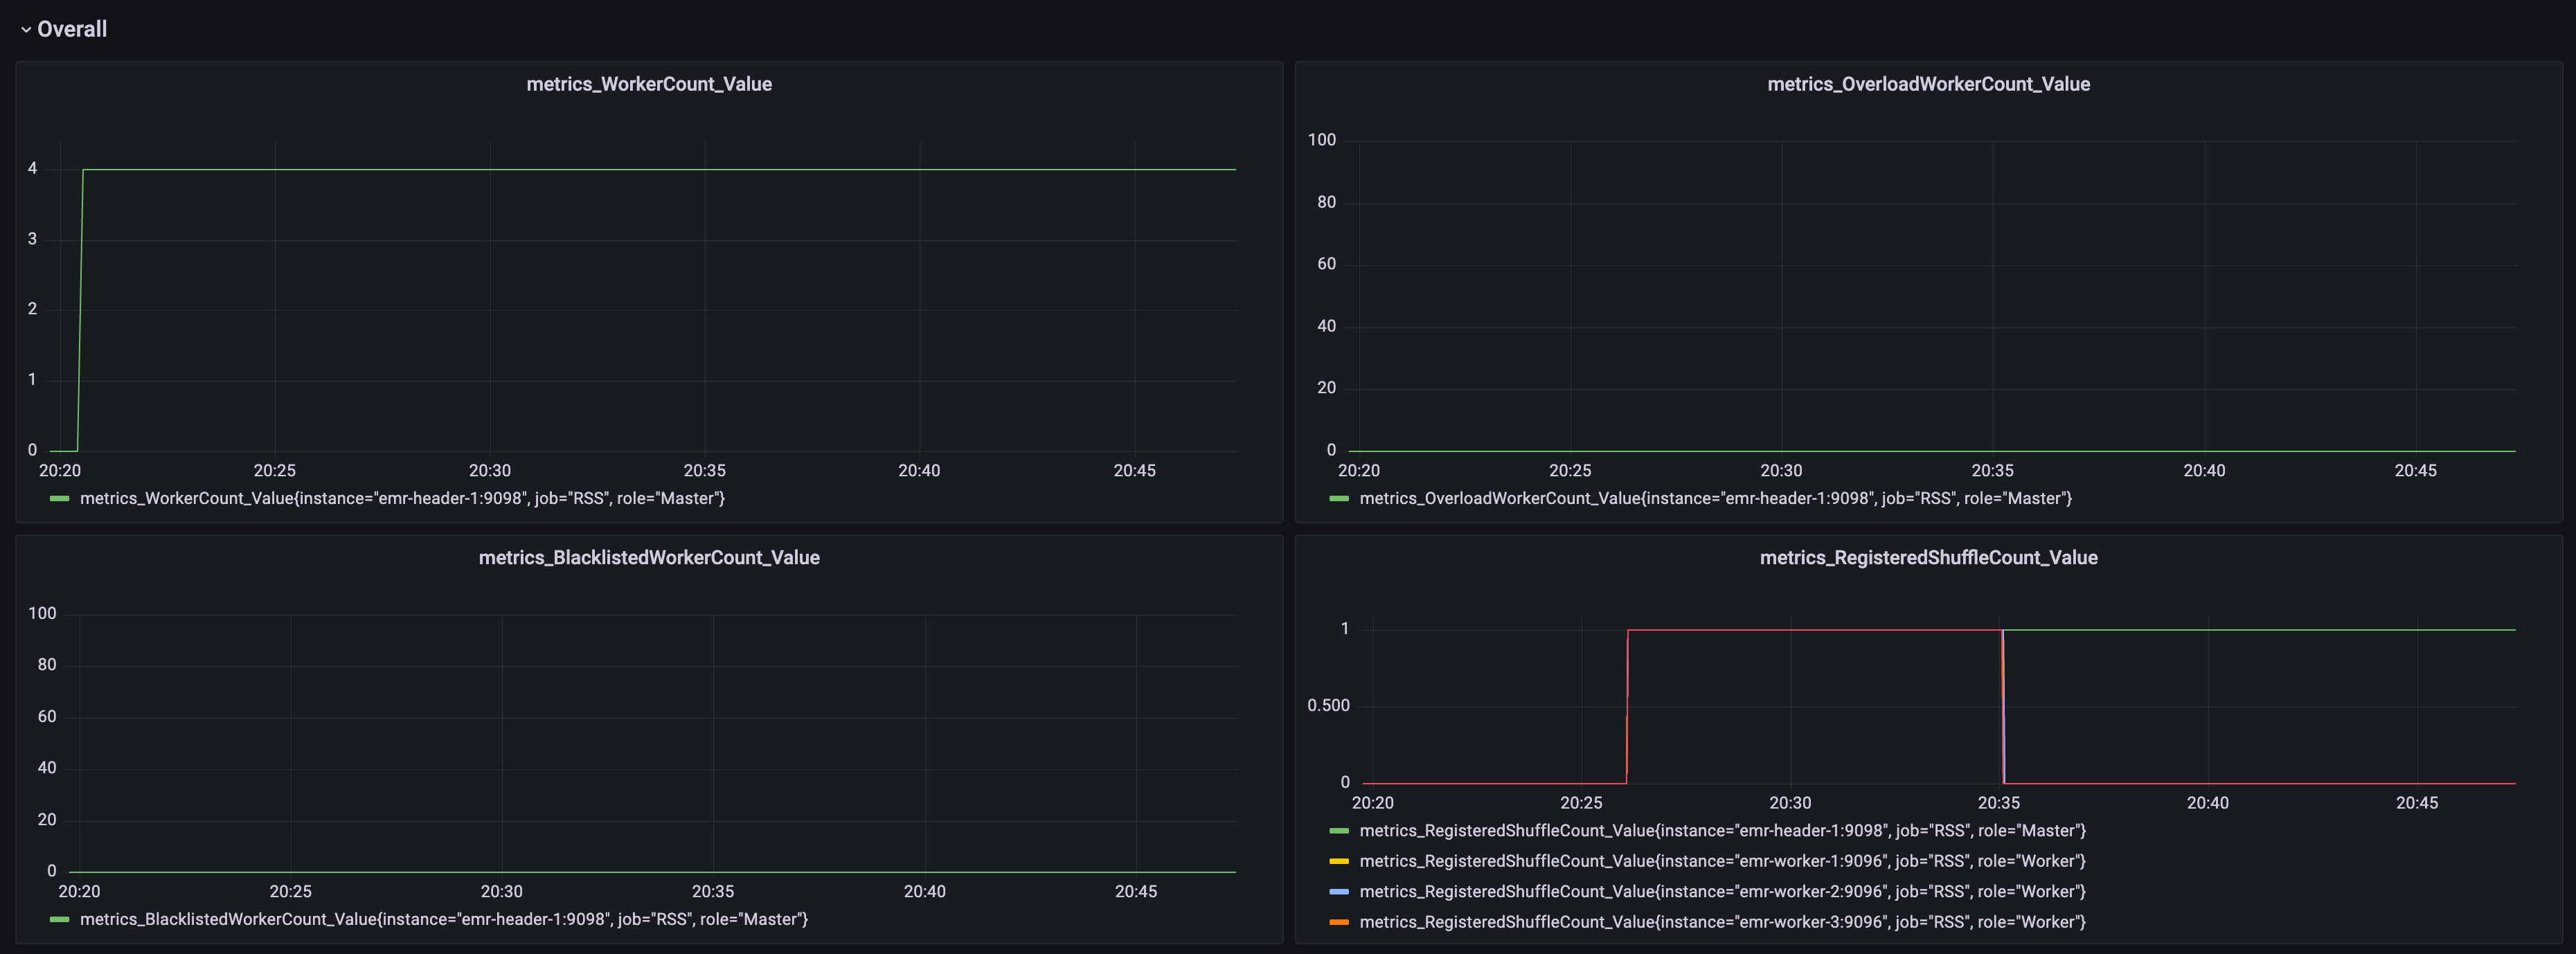2576x954 pixels.
Task: Open metrics_OverloadWorkerCount_Value panel title menu
Action: [1928, 84]
